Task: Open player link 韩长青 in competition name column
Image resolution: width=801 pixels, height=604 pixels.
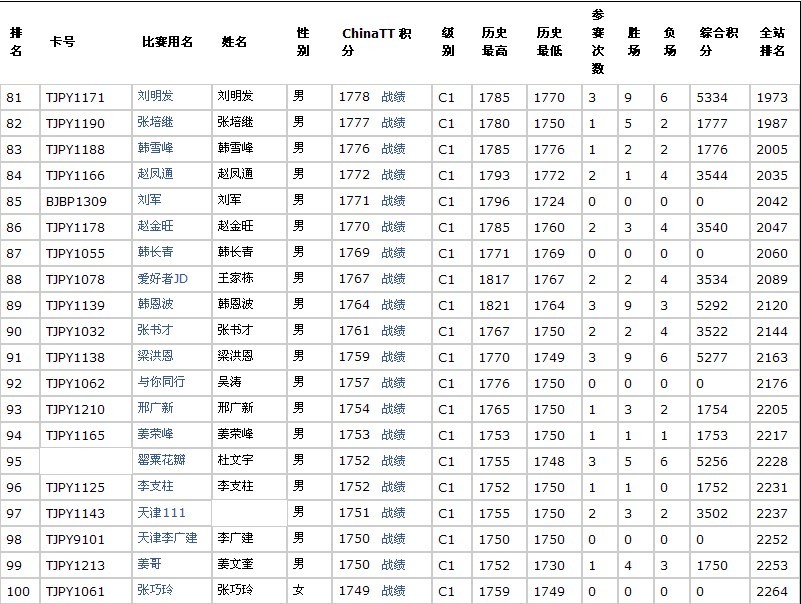Action: [155, 251]
